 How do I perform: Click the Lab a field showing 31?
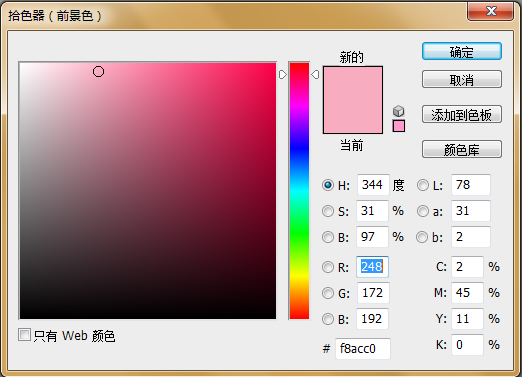471,211
